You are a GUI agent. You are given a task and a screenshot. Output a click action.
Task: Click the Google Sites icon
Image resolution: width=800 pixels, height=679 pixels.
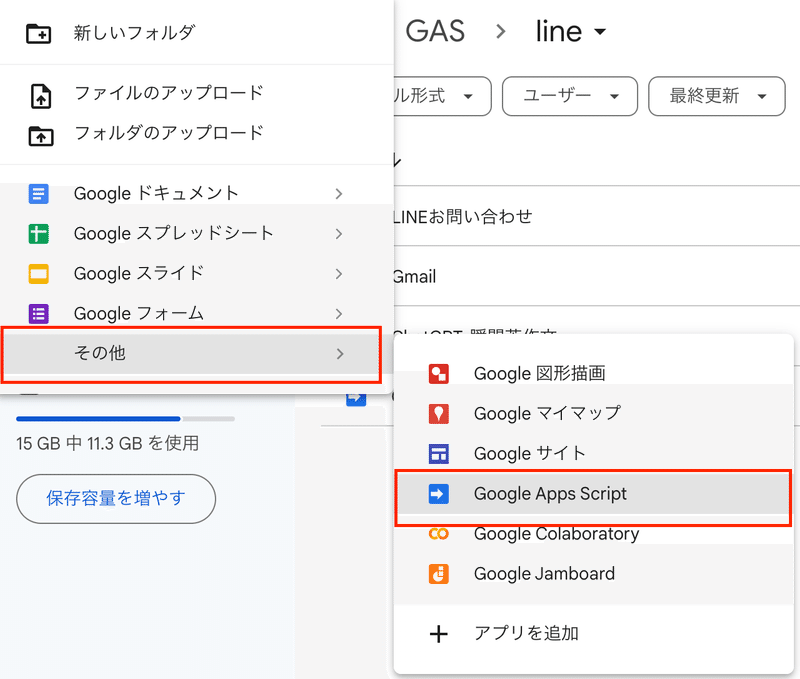(438, 454)
